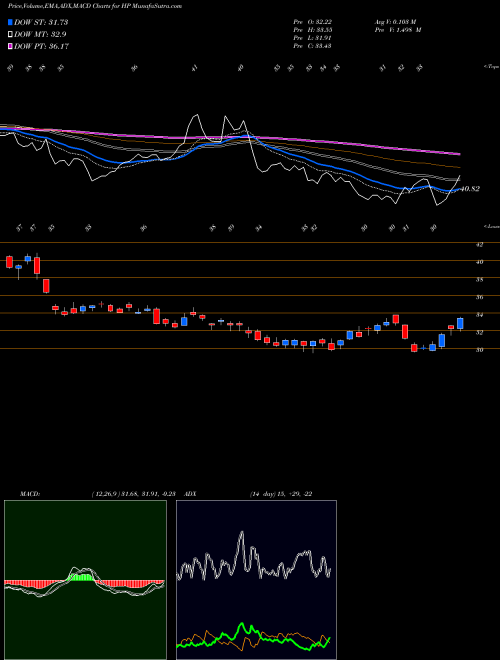Click the Pre L: 31.91 value
Viewport: 500px width, 660px height.
pyautogui.click(x=312, y=38)
